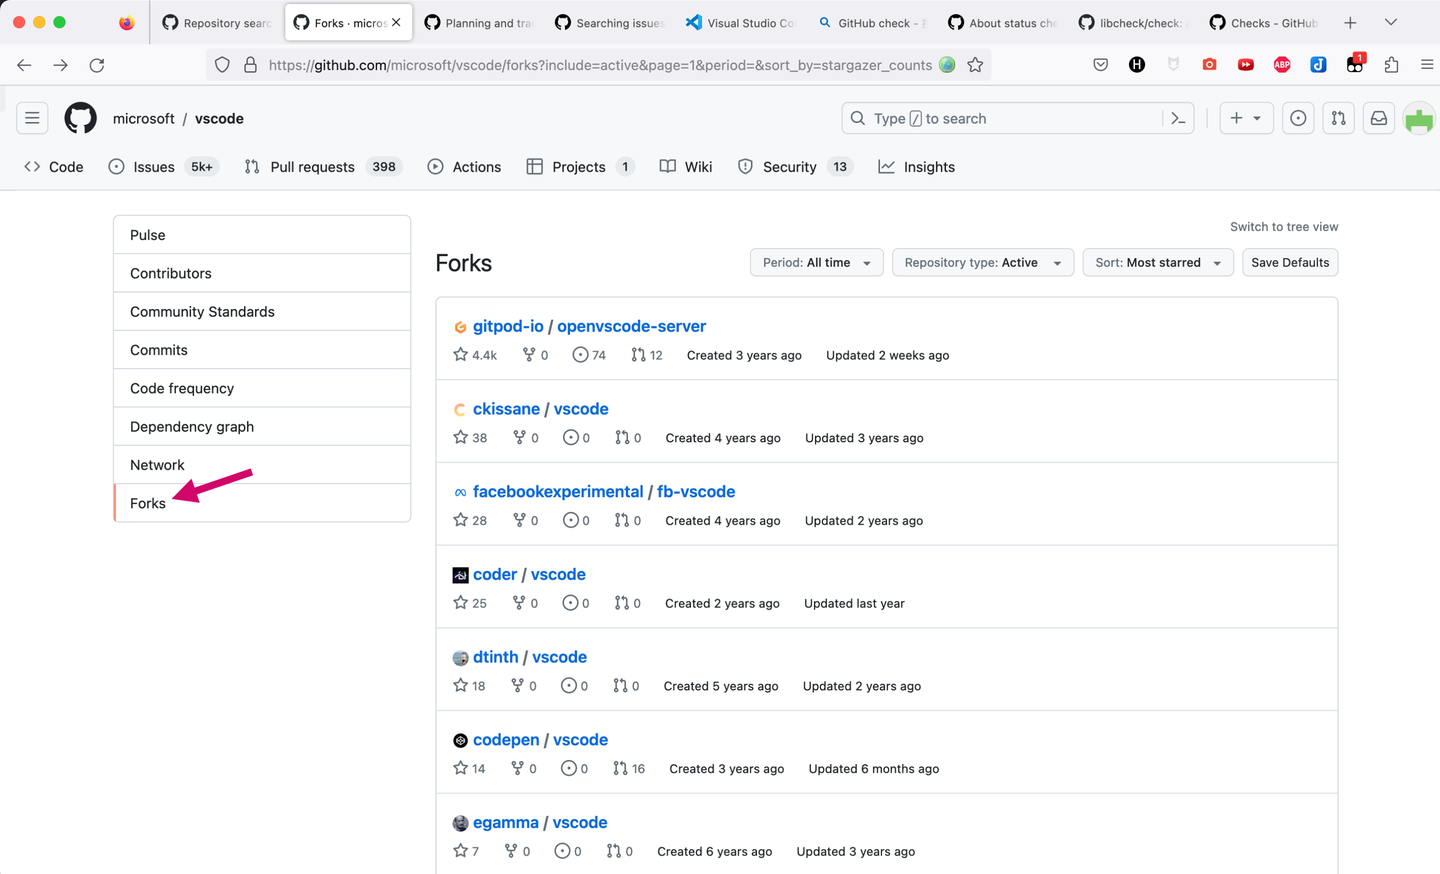Open the dtinth user link
Viewport: 1440px width, 874px height.
click(x=496, y=657)
